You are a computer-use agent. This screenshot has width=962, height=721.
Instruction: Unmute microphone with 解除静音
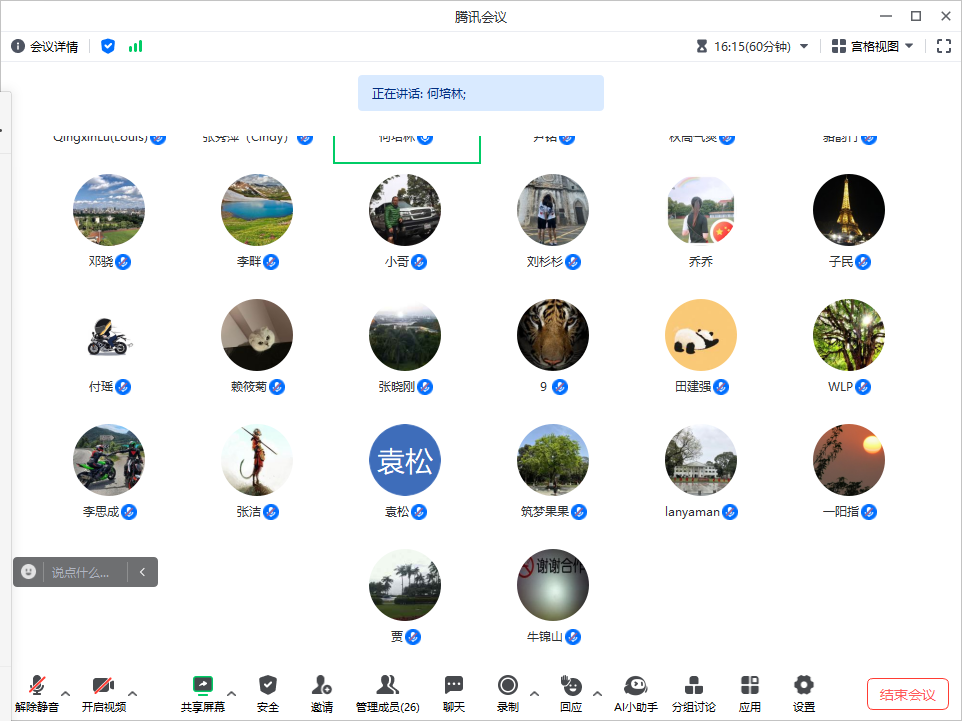coord(37,692)
